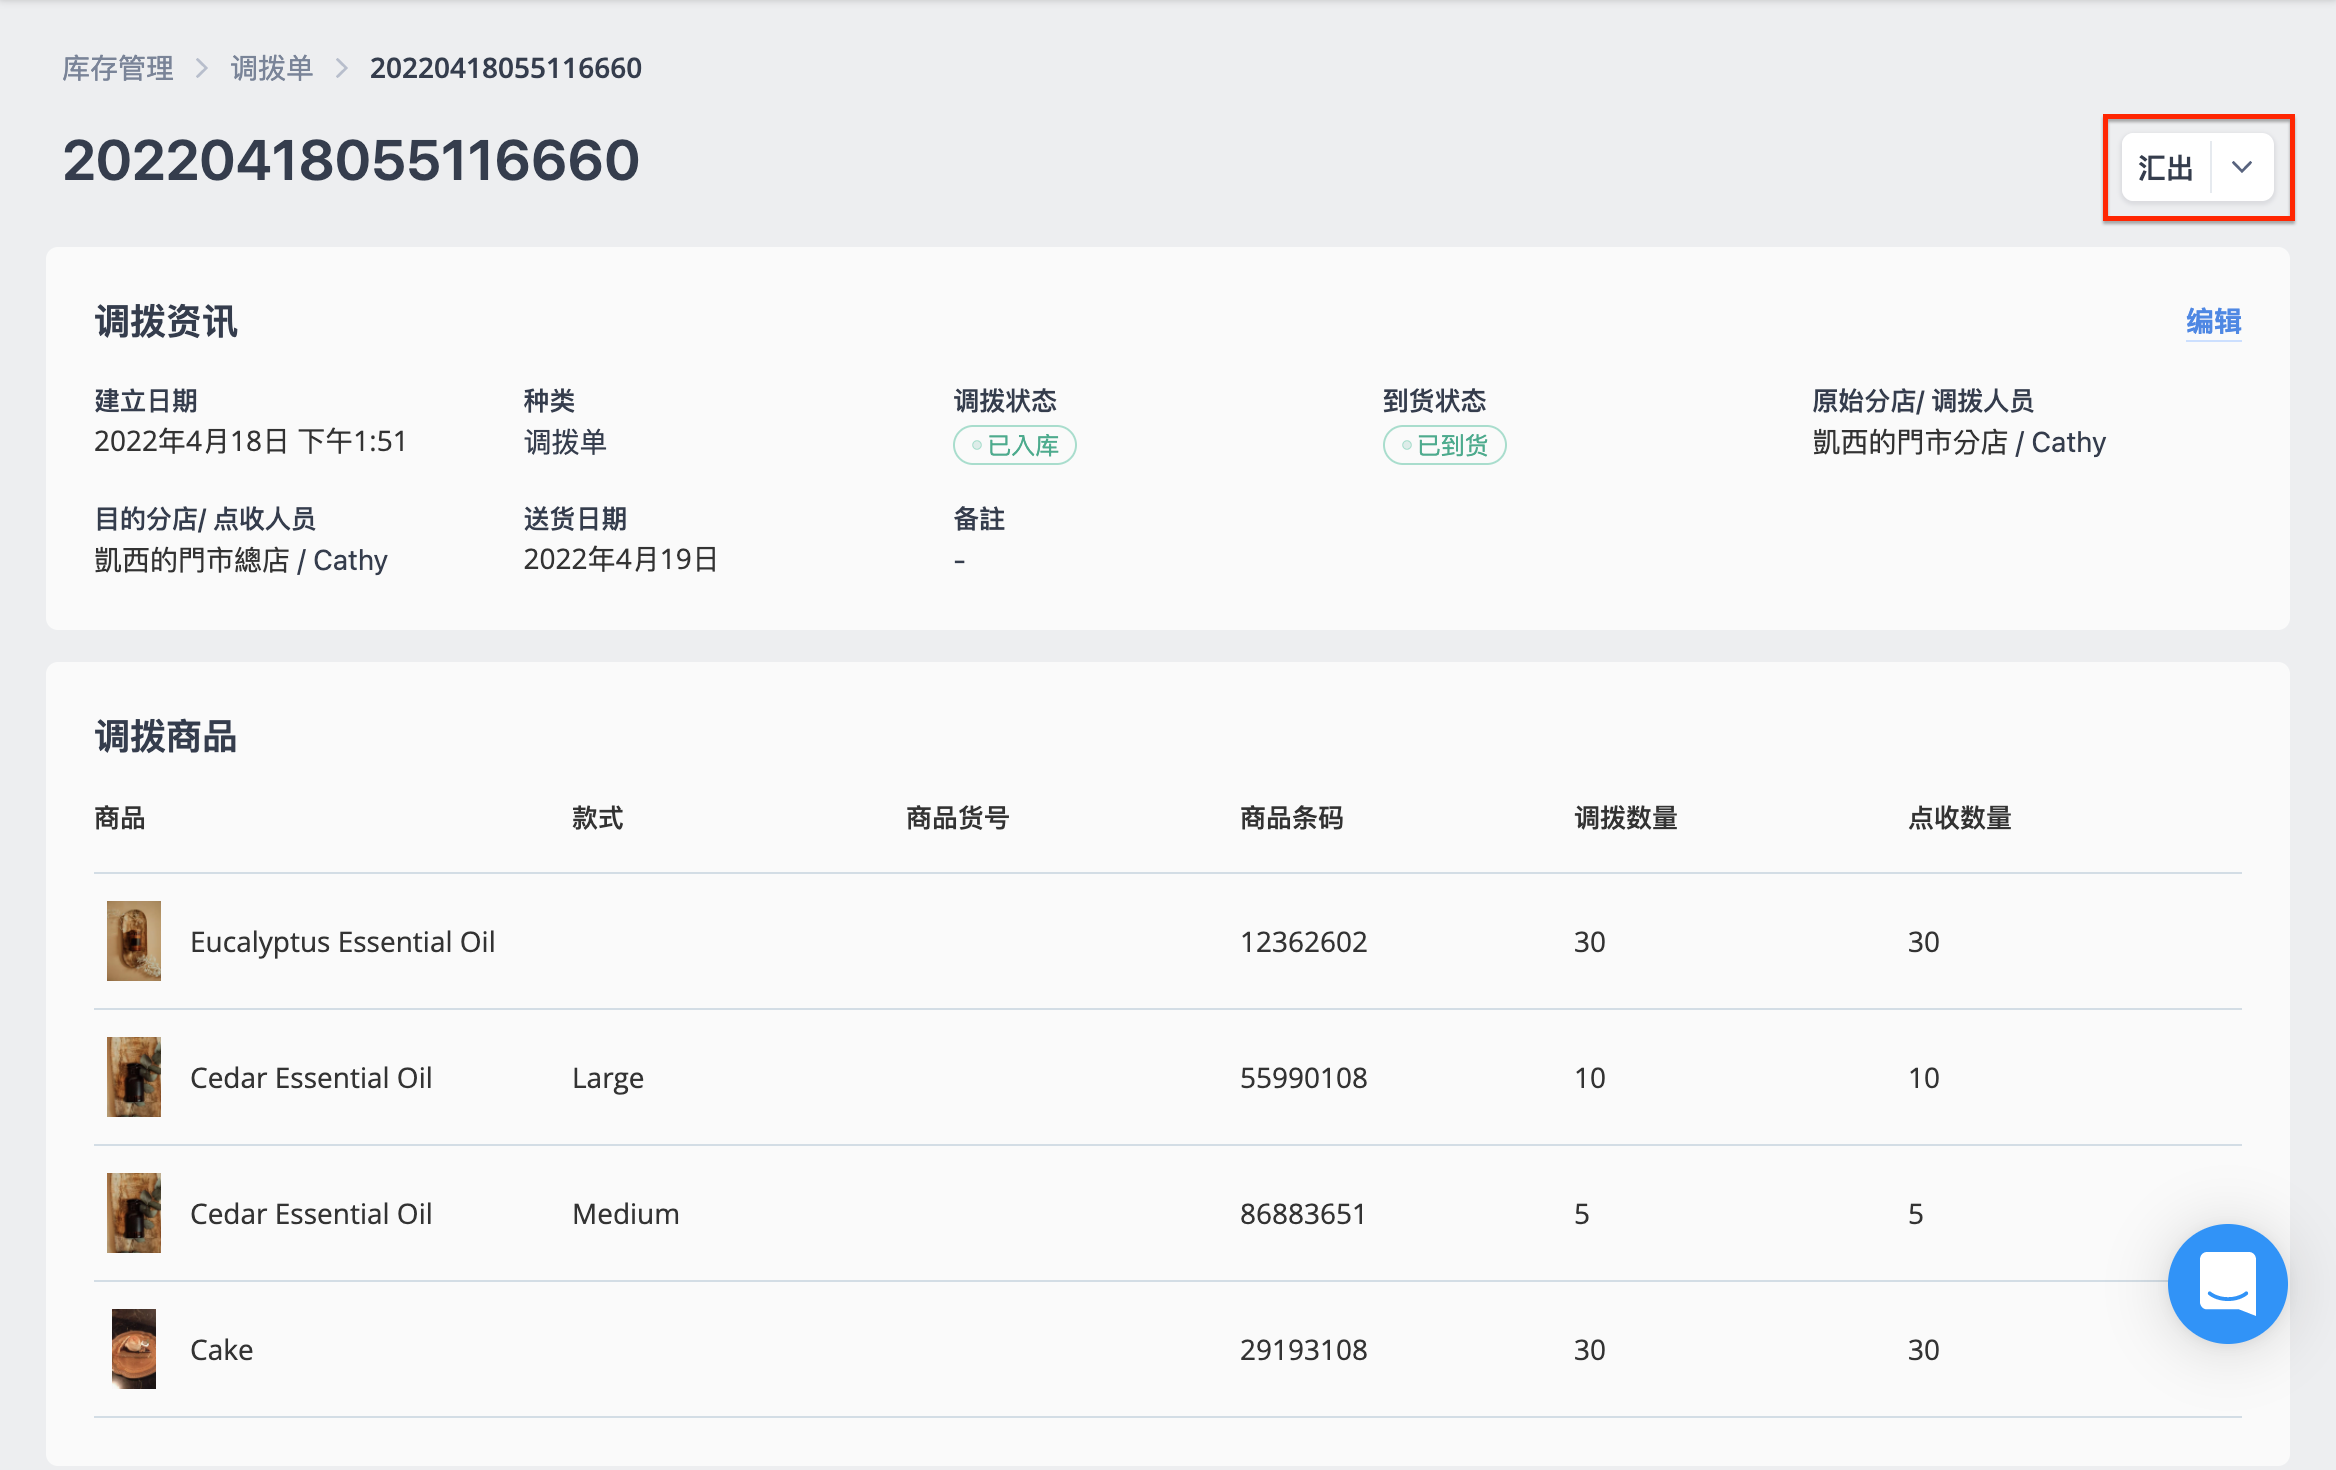Click barcode 12362602

[x=1303, y=942]
